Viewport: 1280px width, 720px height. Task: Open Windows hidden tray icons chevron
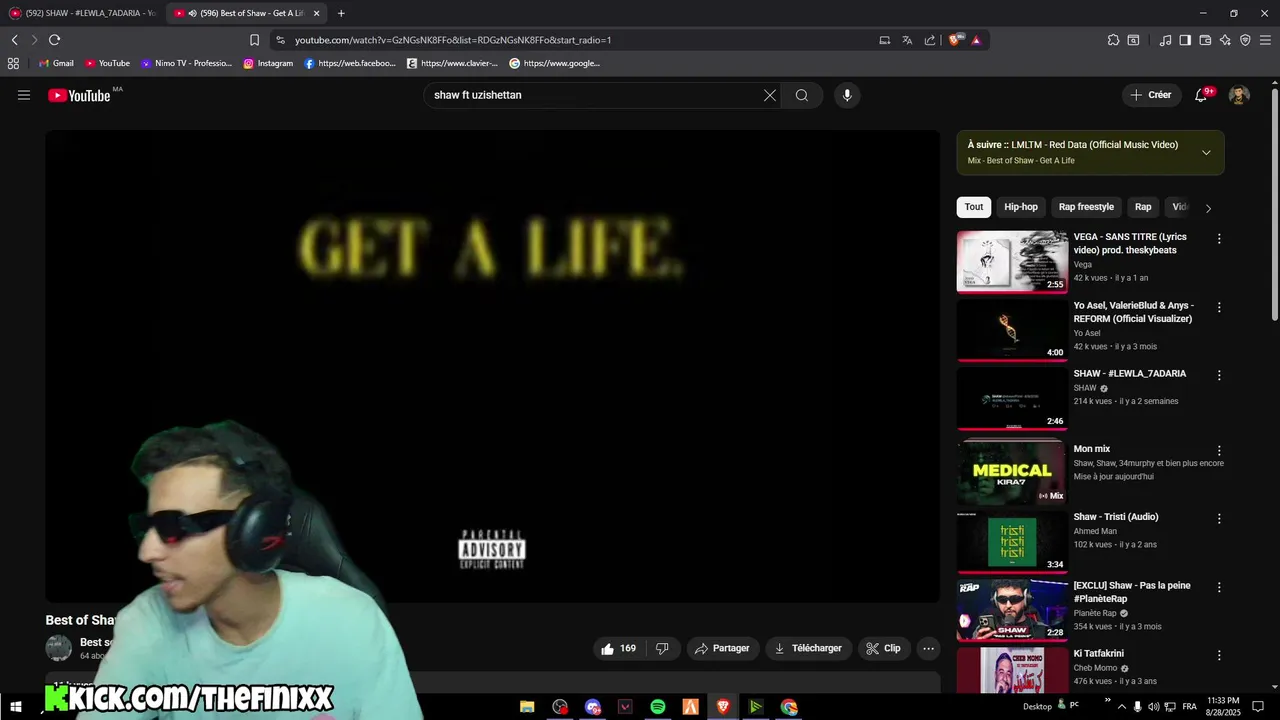coord(1121,707)
